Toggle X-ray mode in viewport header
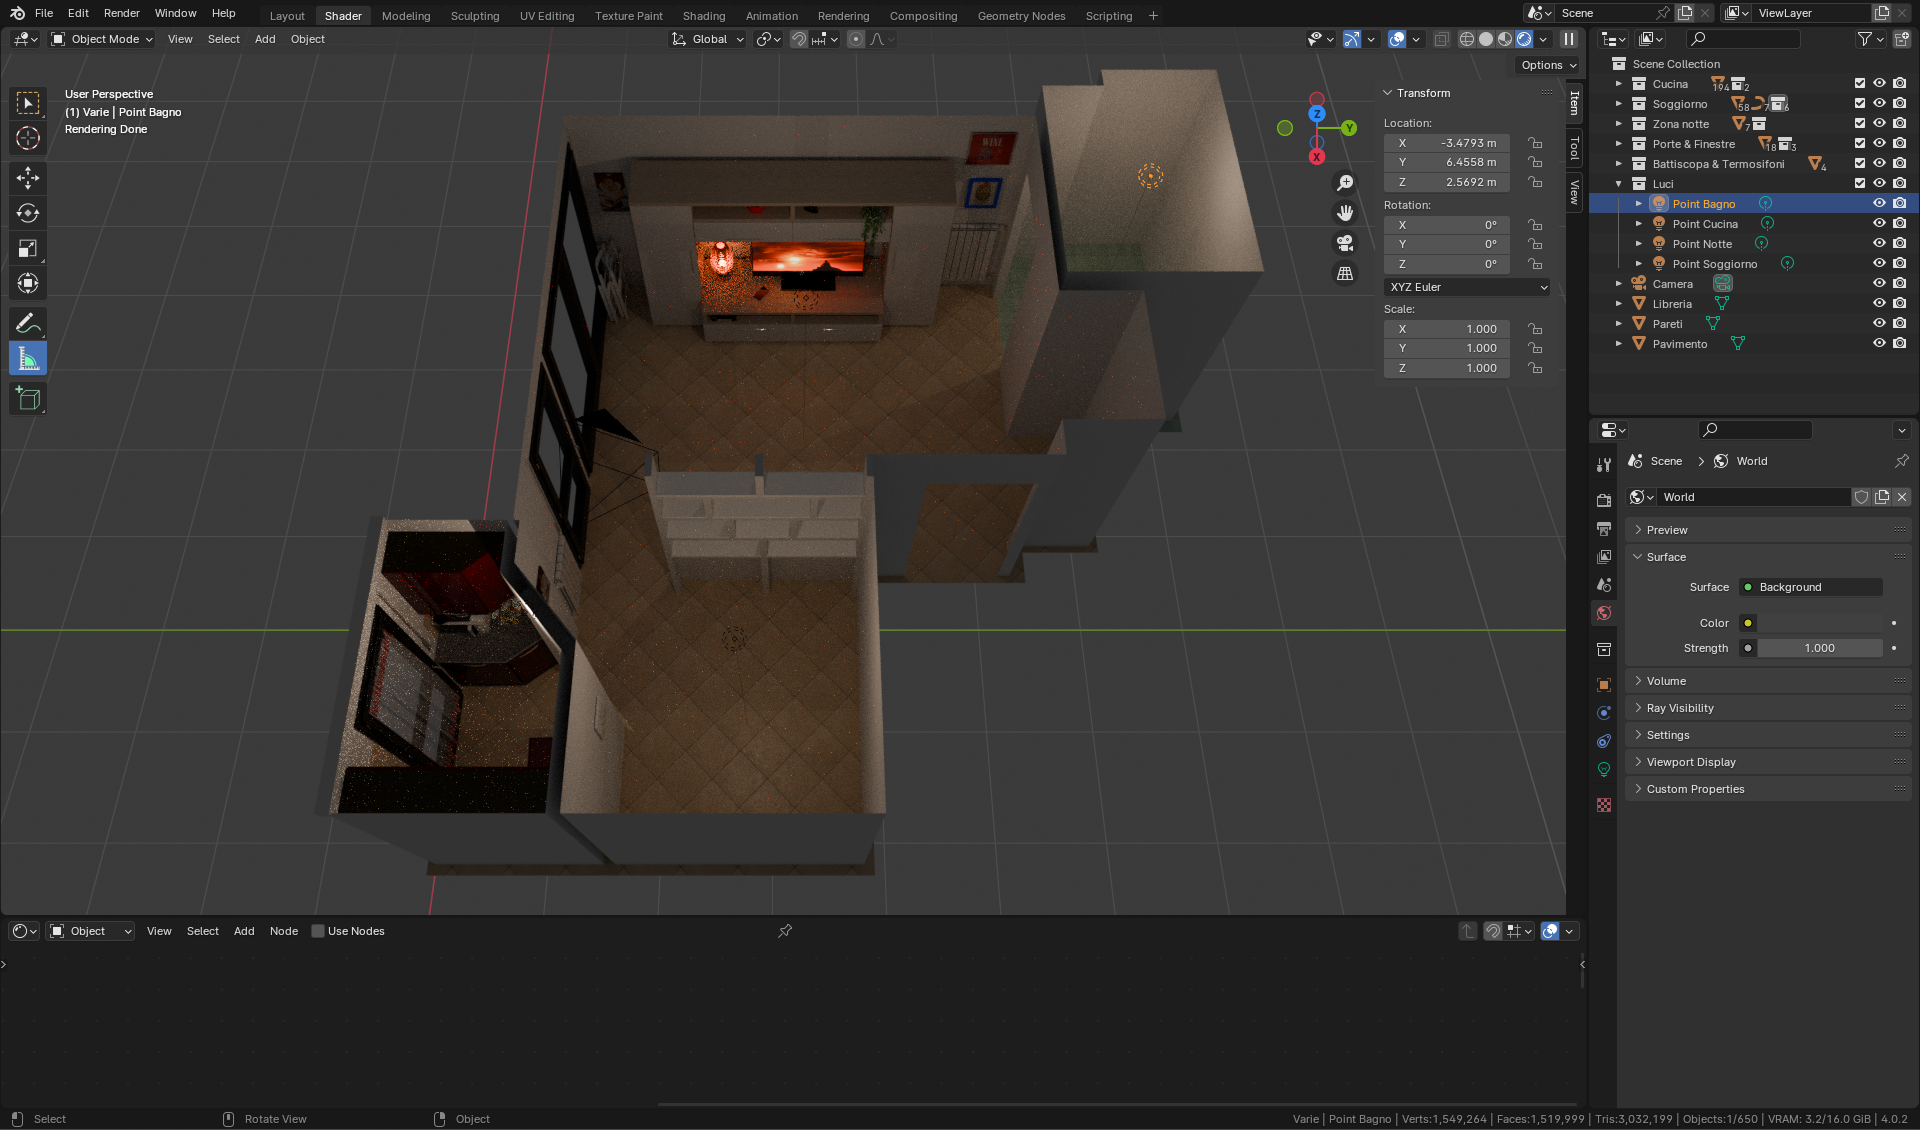 1441,39
